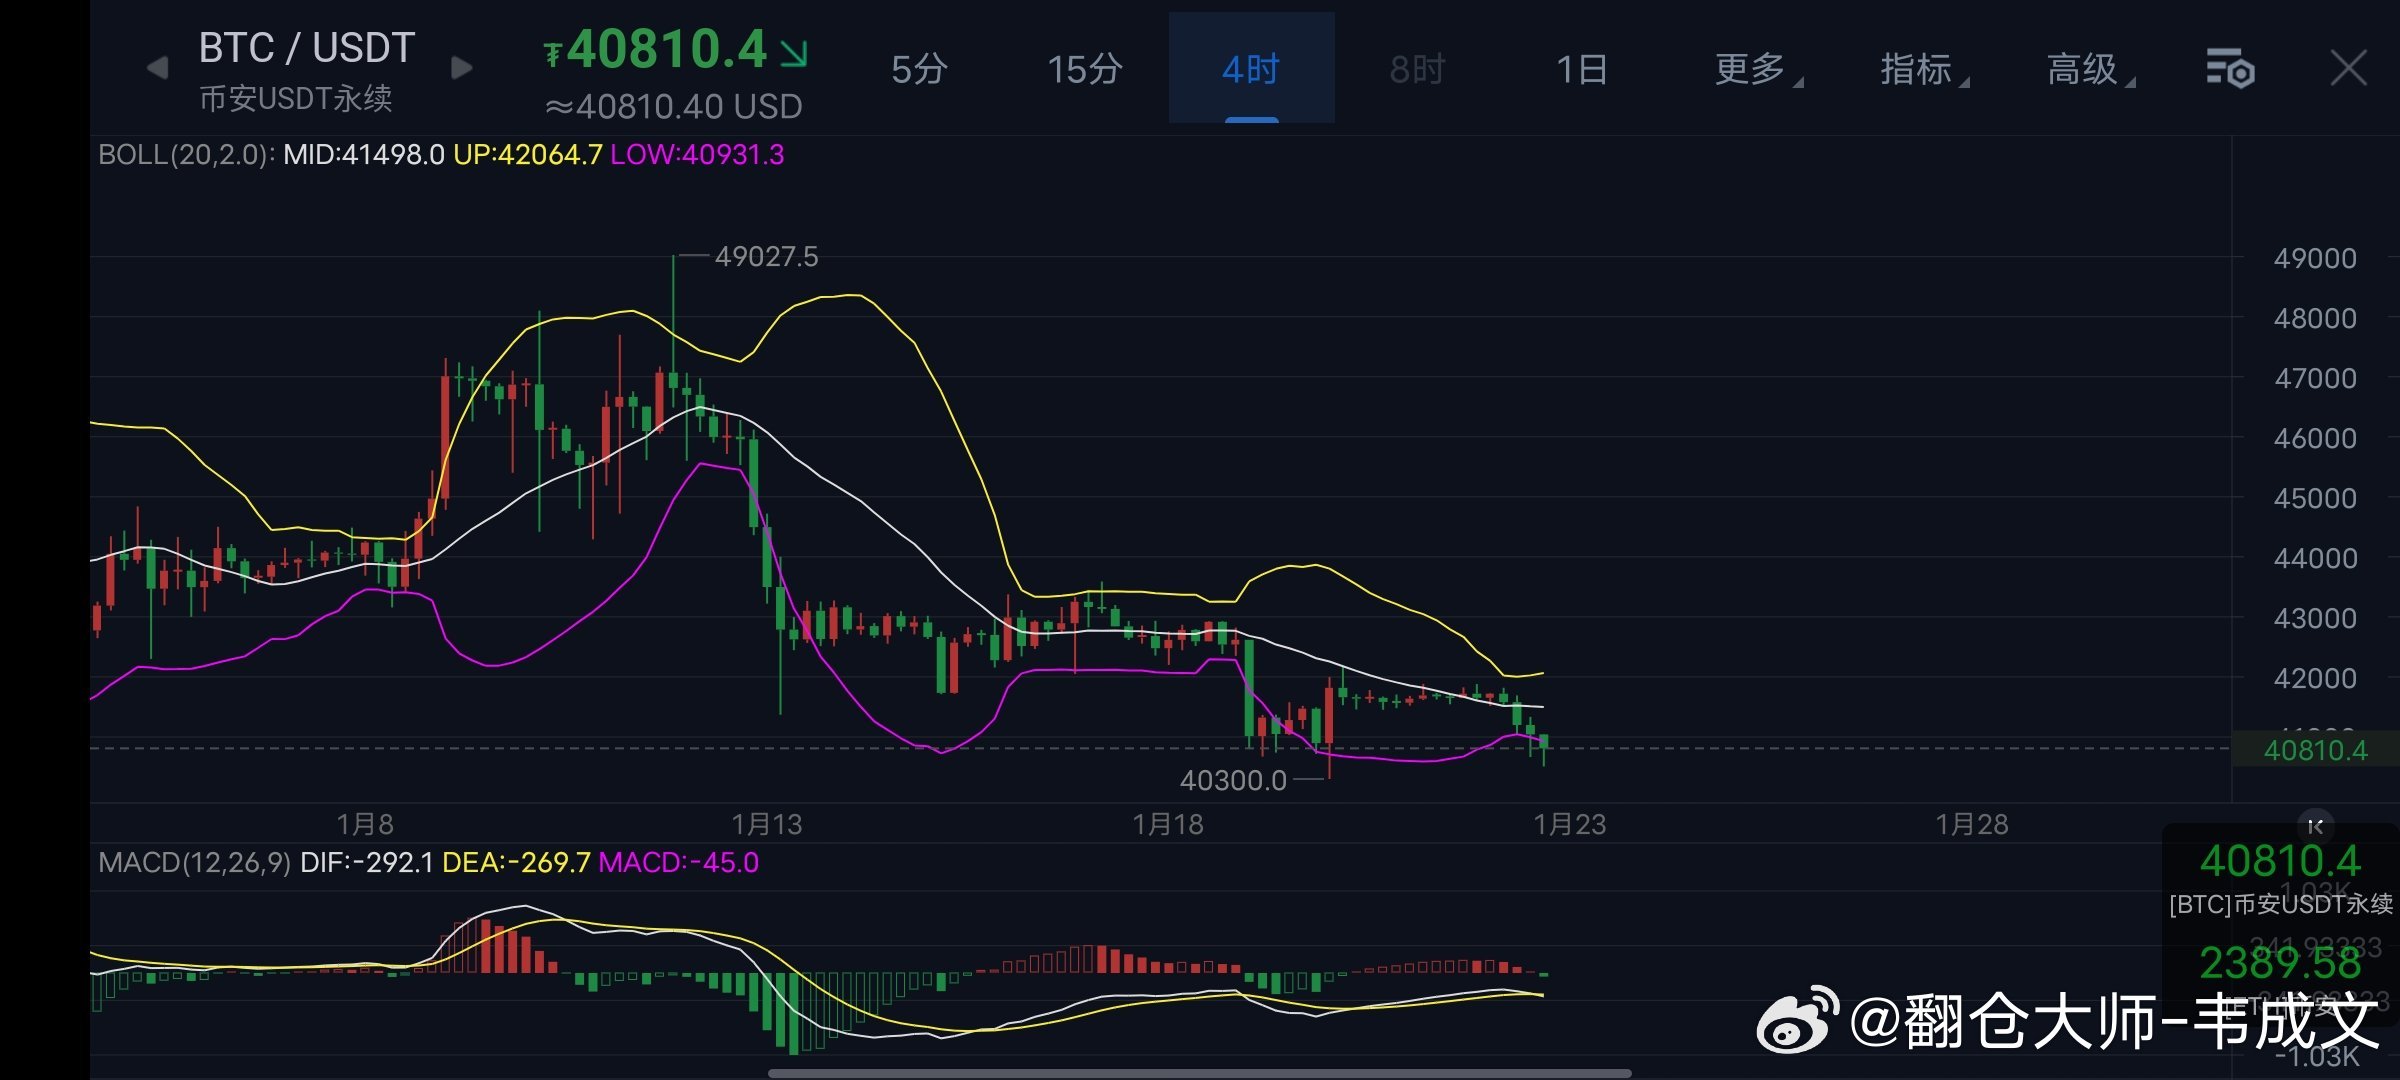The image size is (2400, 1080).
Task: Tap the 46000 price axis label
Action: [x=2315, y=438]
